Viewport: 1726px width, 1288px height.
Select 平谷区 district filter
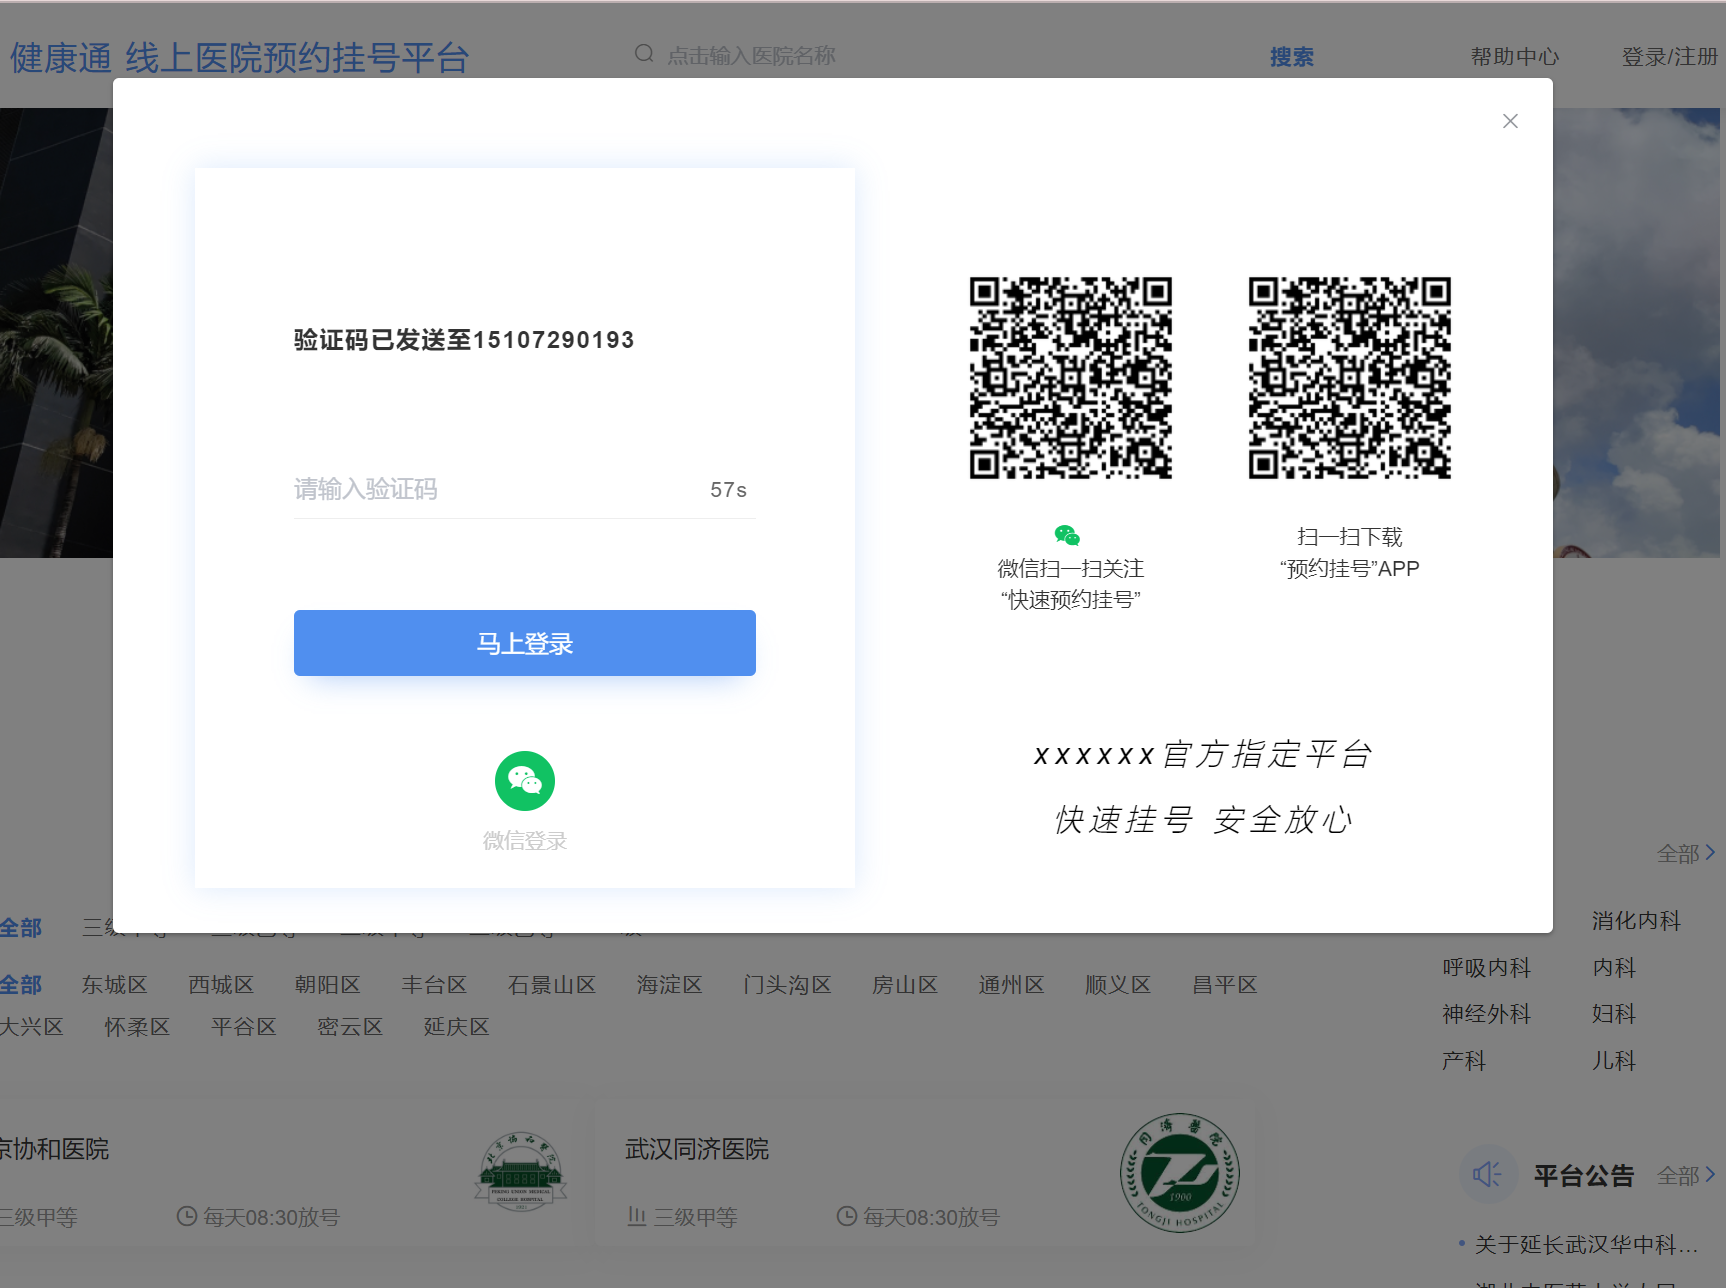coord(244,1027)
